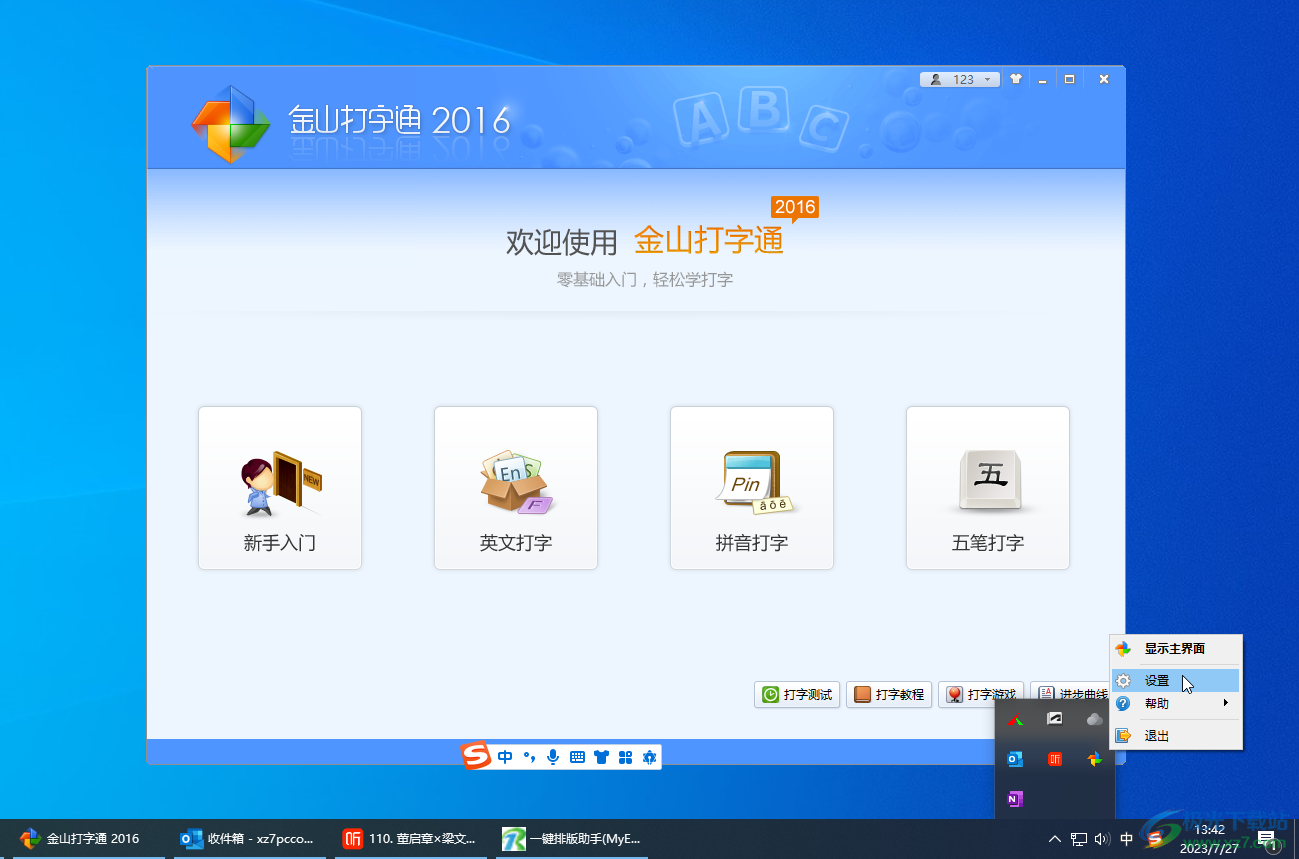Toggle punctuation mode on Sogou toolbar
This screenshot has width=1299, height=859.
tap(530, 757)
